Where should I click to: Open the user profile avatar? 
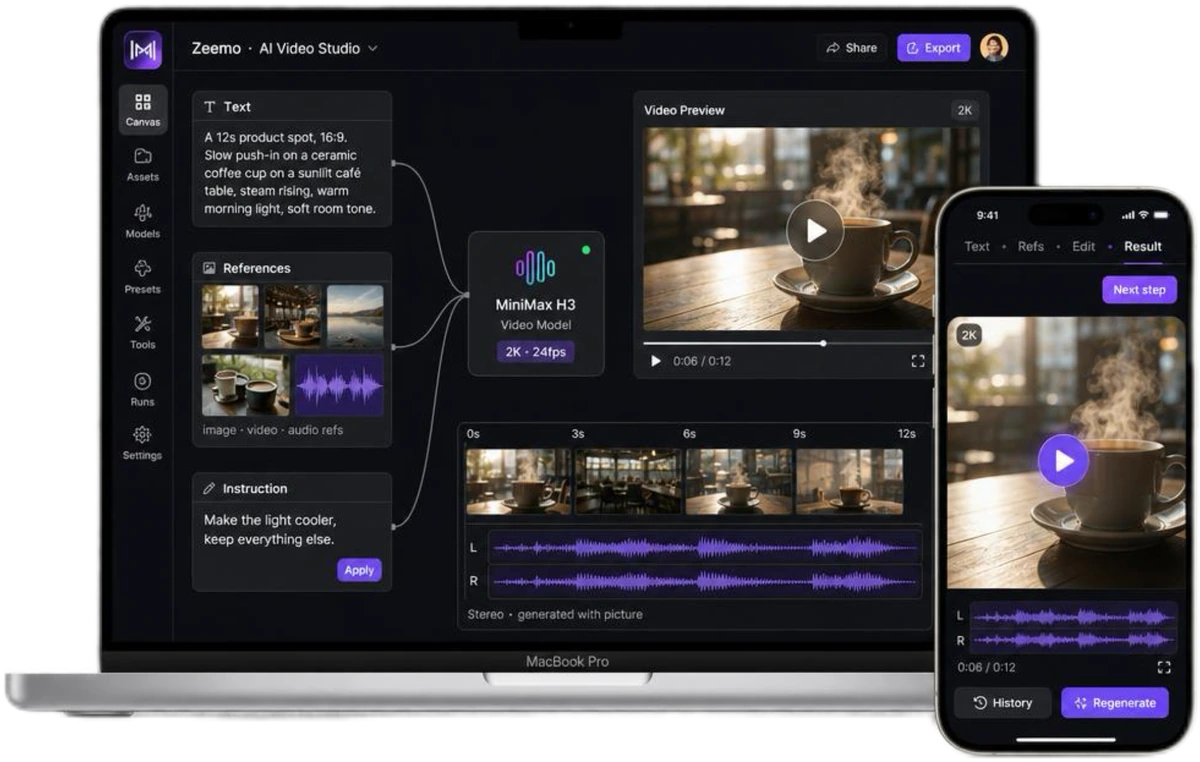click(x=994, y=47)
